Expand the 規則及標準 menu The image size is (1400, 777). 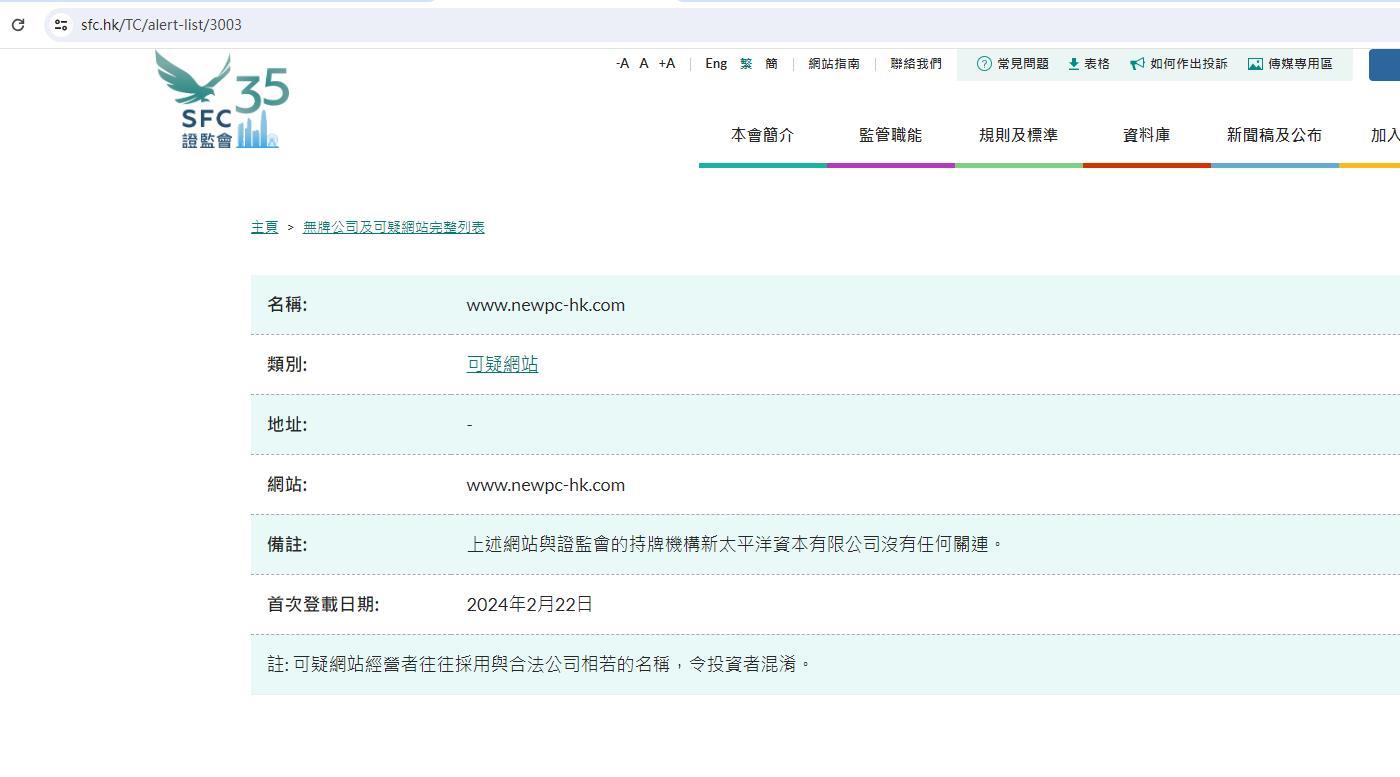[1018, 135]
